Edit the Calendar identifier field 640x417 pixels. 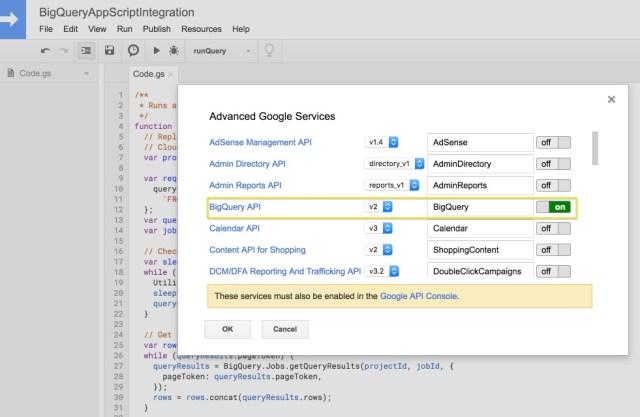[480, 228]
